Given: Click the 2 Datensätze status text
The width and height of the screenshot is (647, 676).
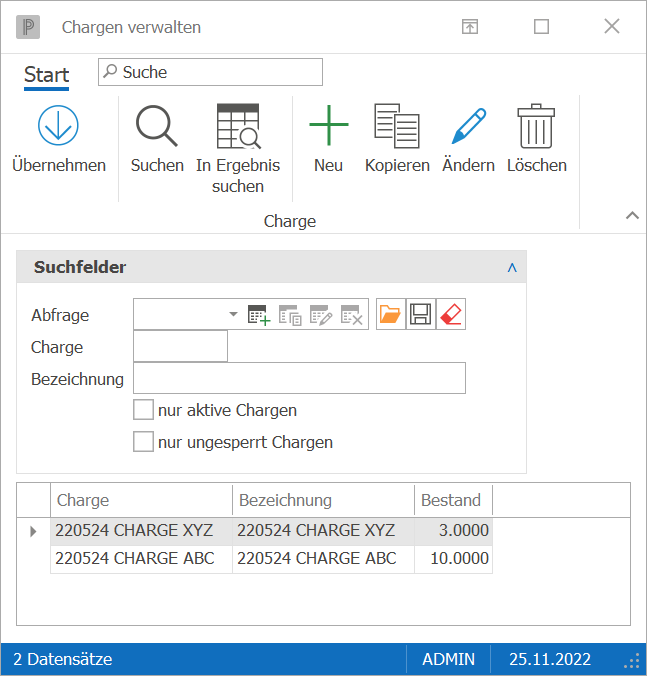Looking at the screenshot, I should point(63,659).
